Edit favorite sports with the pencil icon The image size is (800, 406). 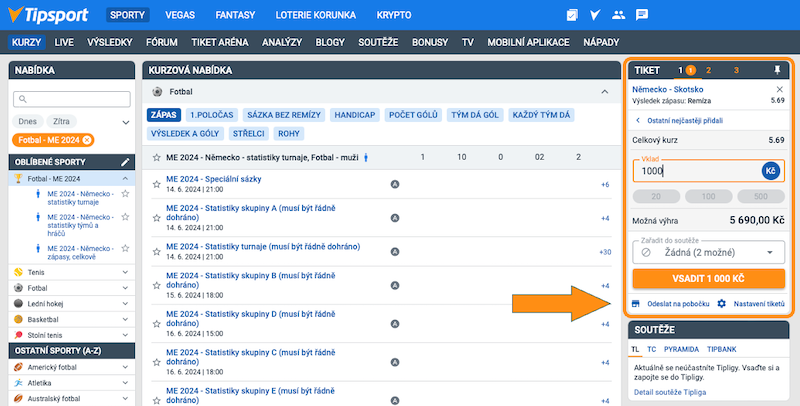pos(125,161)
